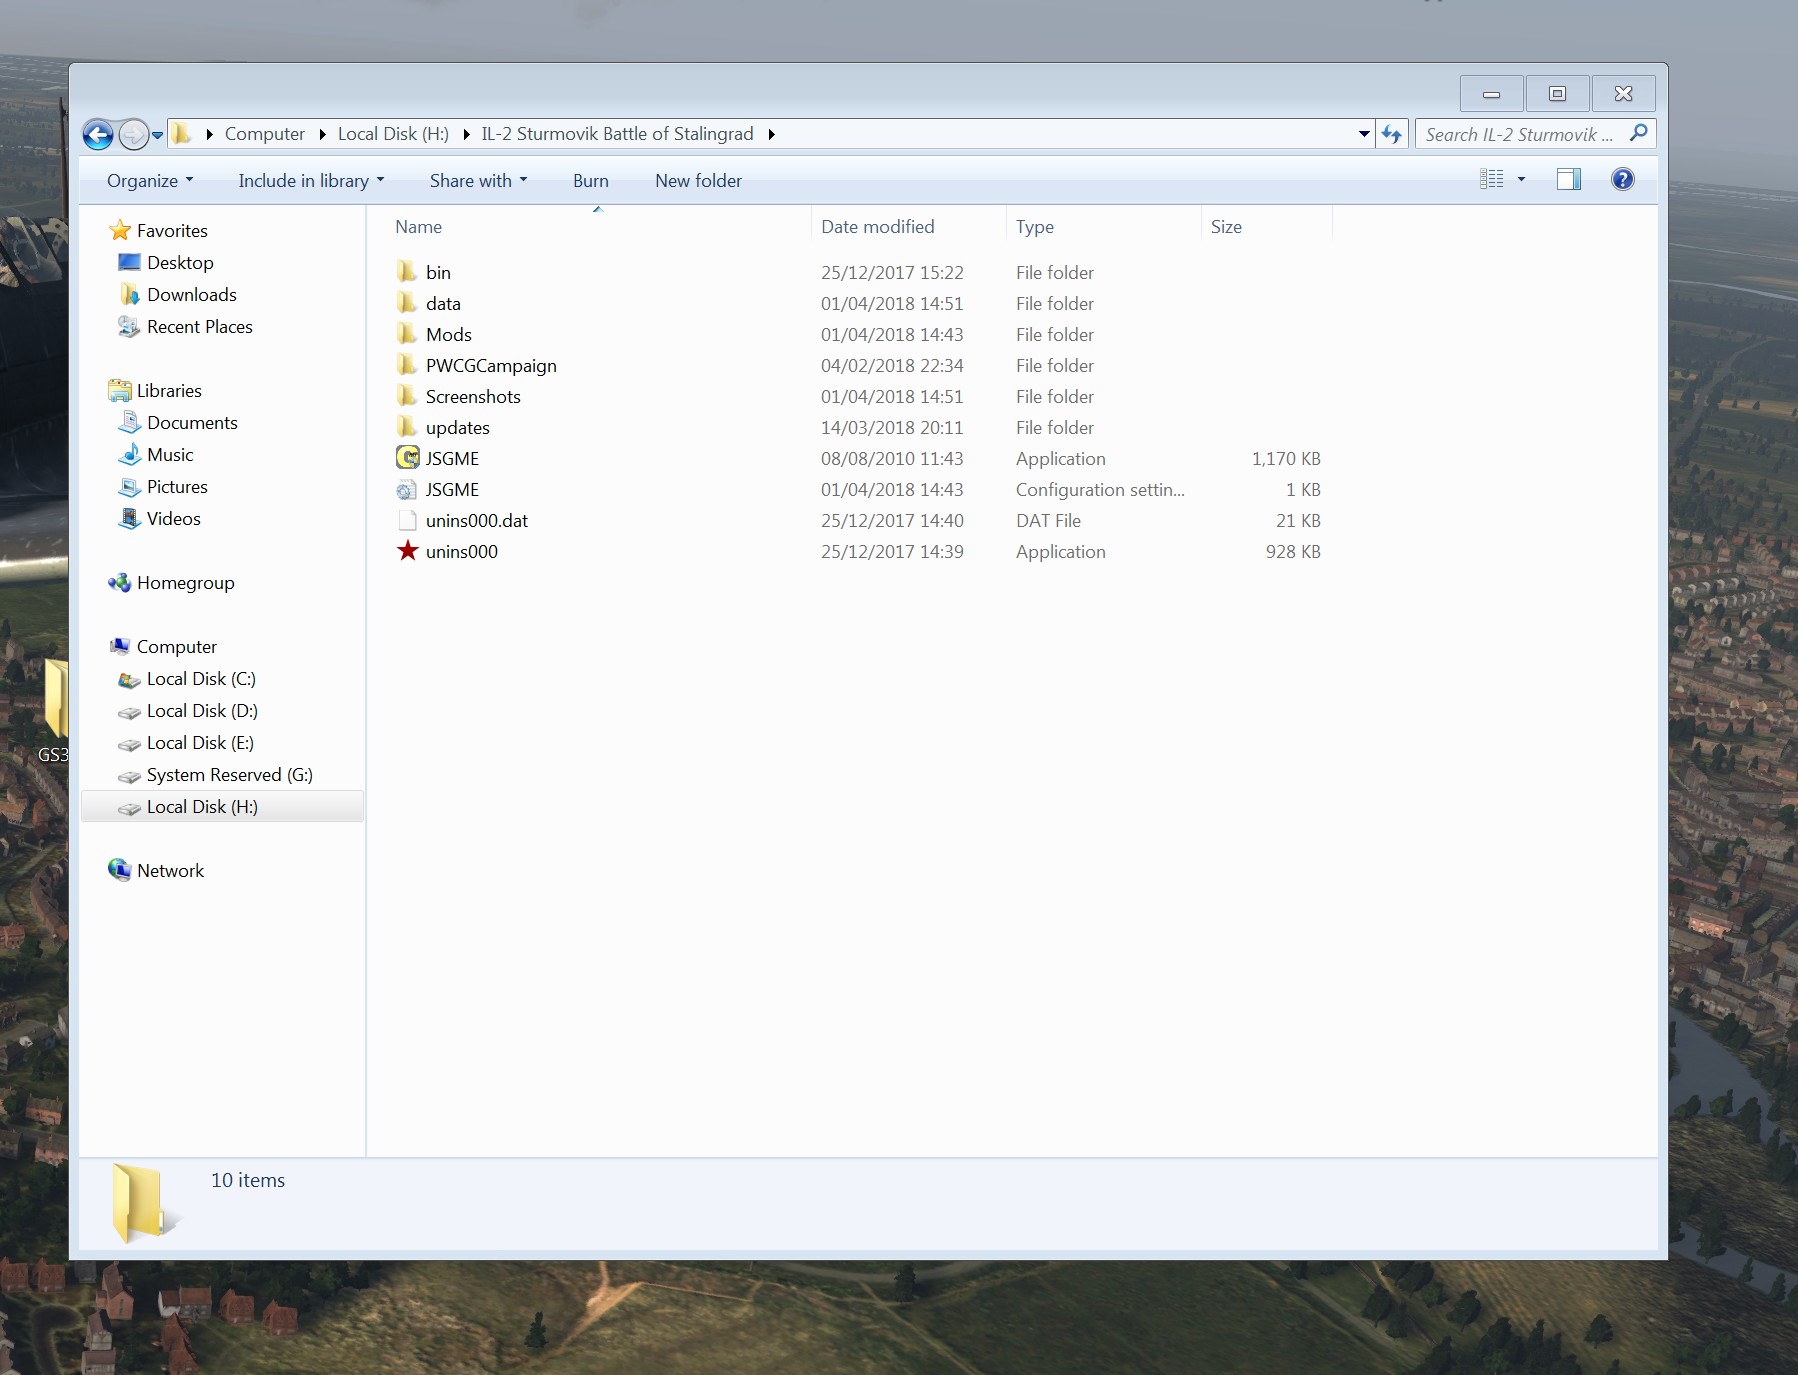Click the Search IL-2 Sturmovik input field

(1518, 134)
